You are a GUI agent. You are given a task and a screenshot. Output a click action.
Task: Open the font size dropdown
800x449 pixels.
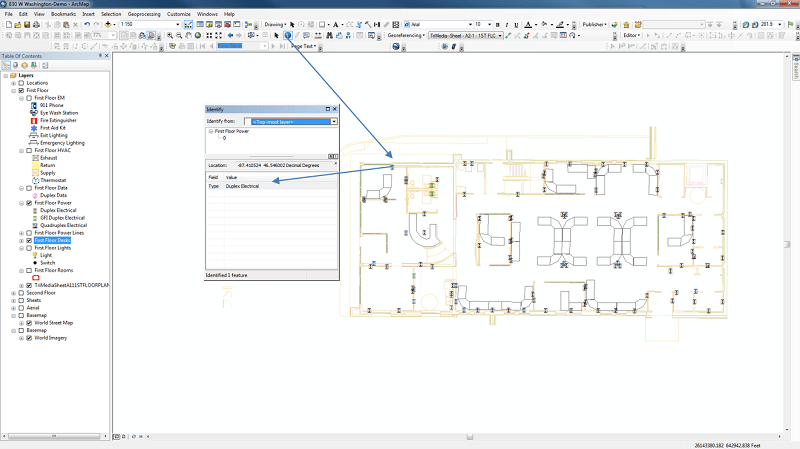pyautogui.click(x=489, y=24)
